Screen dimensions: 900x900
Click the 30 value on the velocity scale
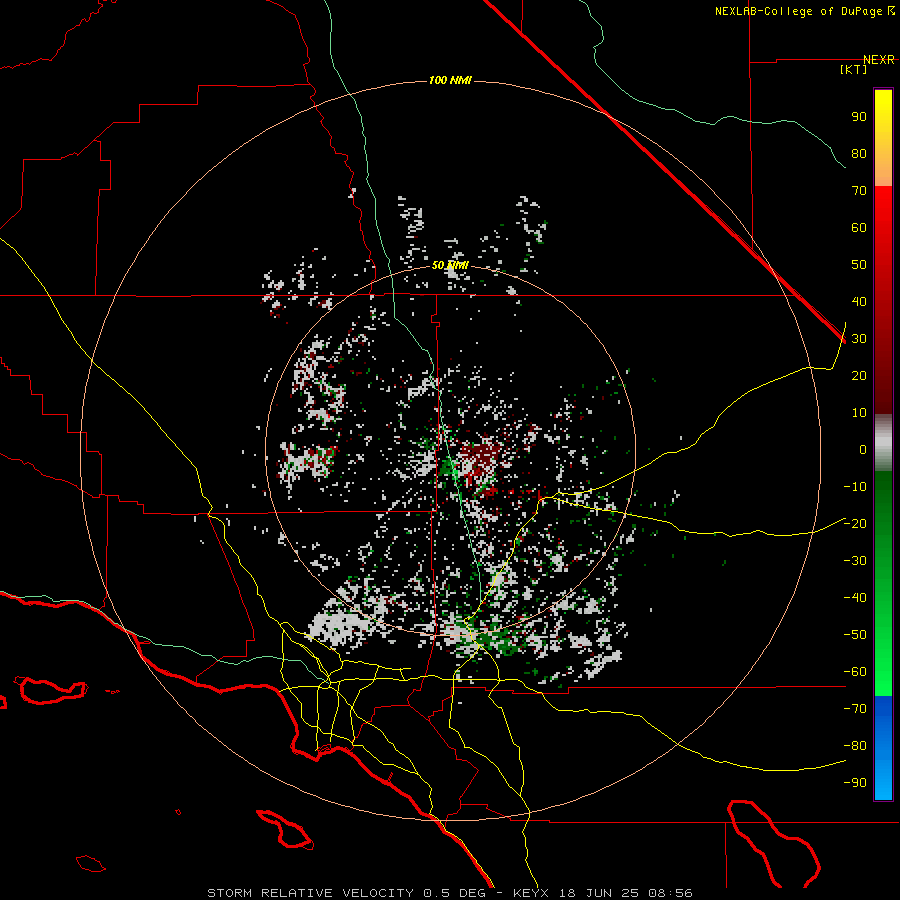pos(859,339)
